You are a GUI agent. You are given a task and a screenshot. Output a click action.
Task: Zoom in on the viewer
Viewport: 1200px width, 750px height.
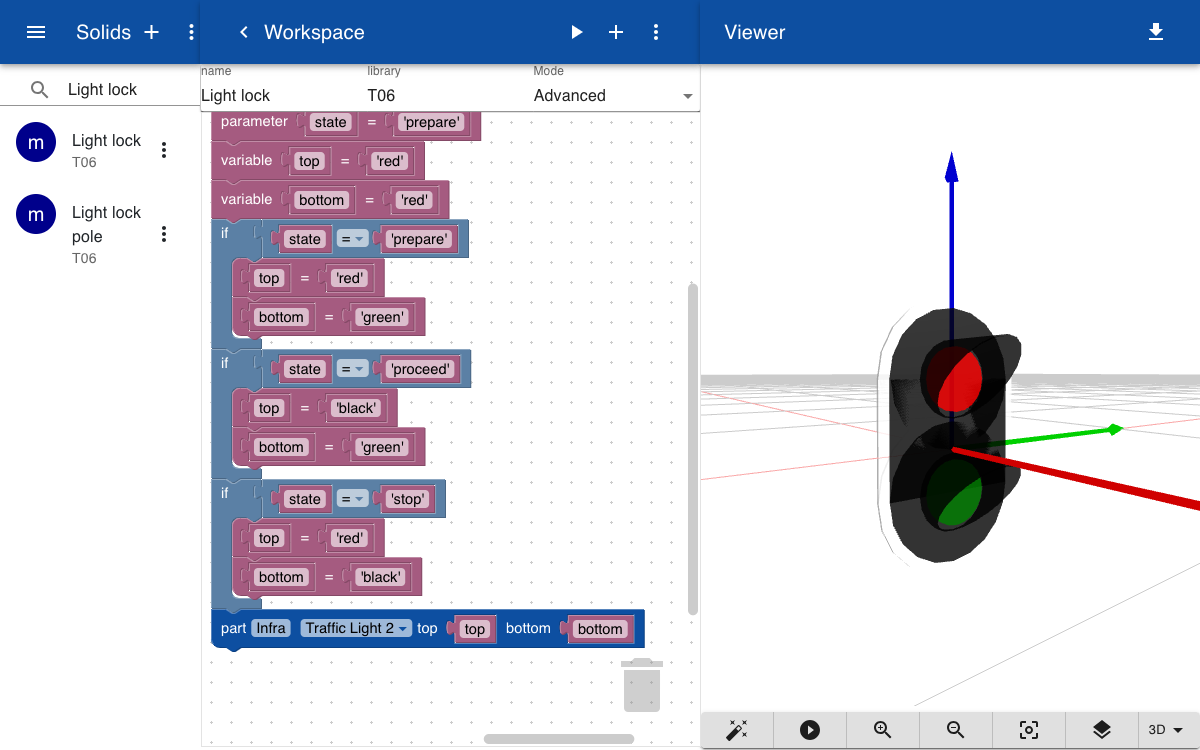pos(883,730)
